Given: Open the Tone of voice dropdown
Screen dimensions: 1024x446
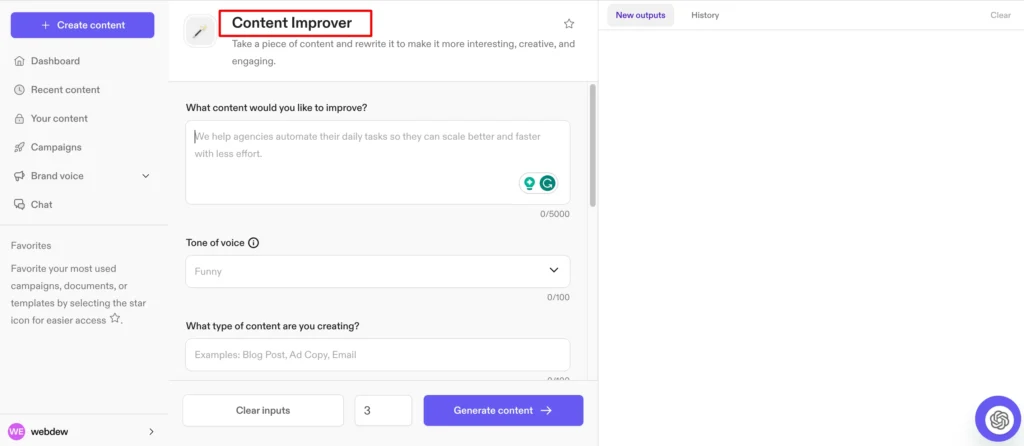Looking at the screenshot, I should (x=554, y=271).
